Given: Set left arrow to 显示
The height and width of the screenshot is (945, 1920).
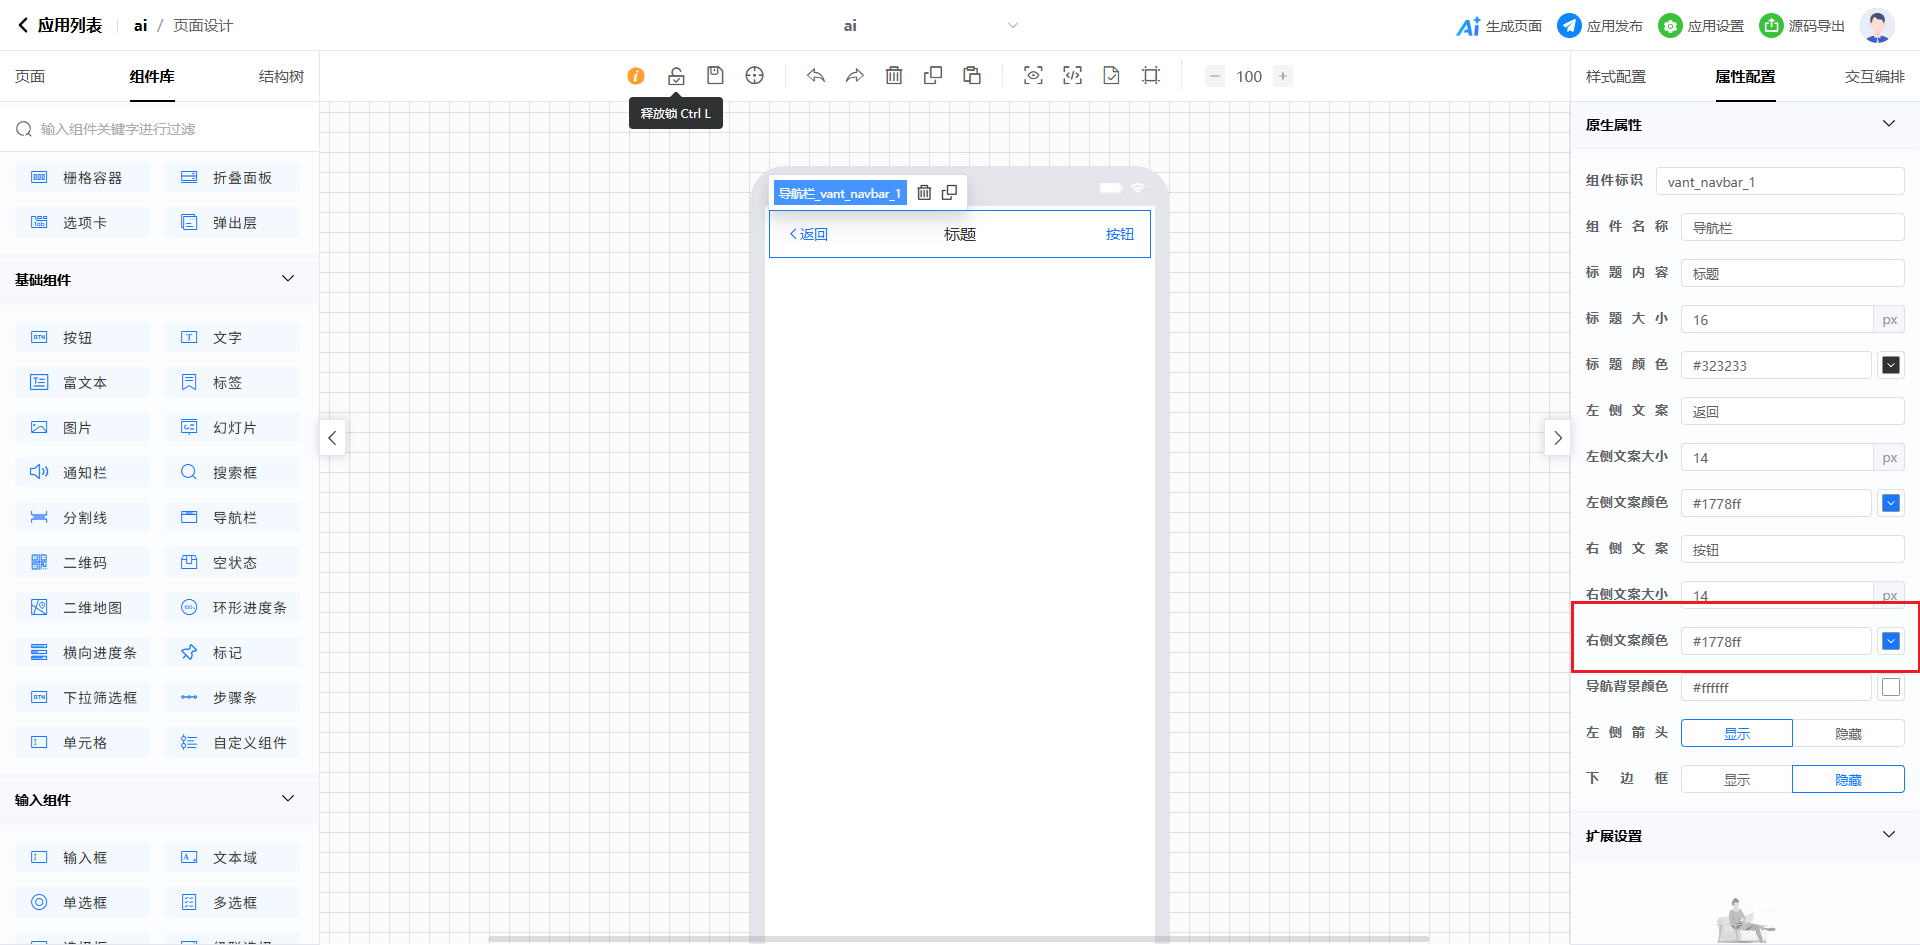Looking at the screenshot, I should coord(1737,733).
